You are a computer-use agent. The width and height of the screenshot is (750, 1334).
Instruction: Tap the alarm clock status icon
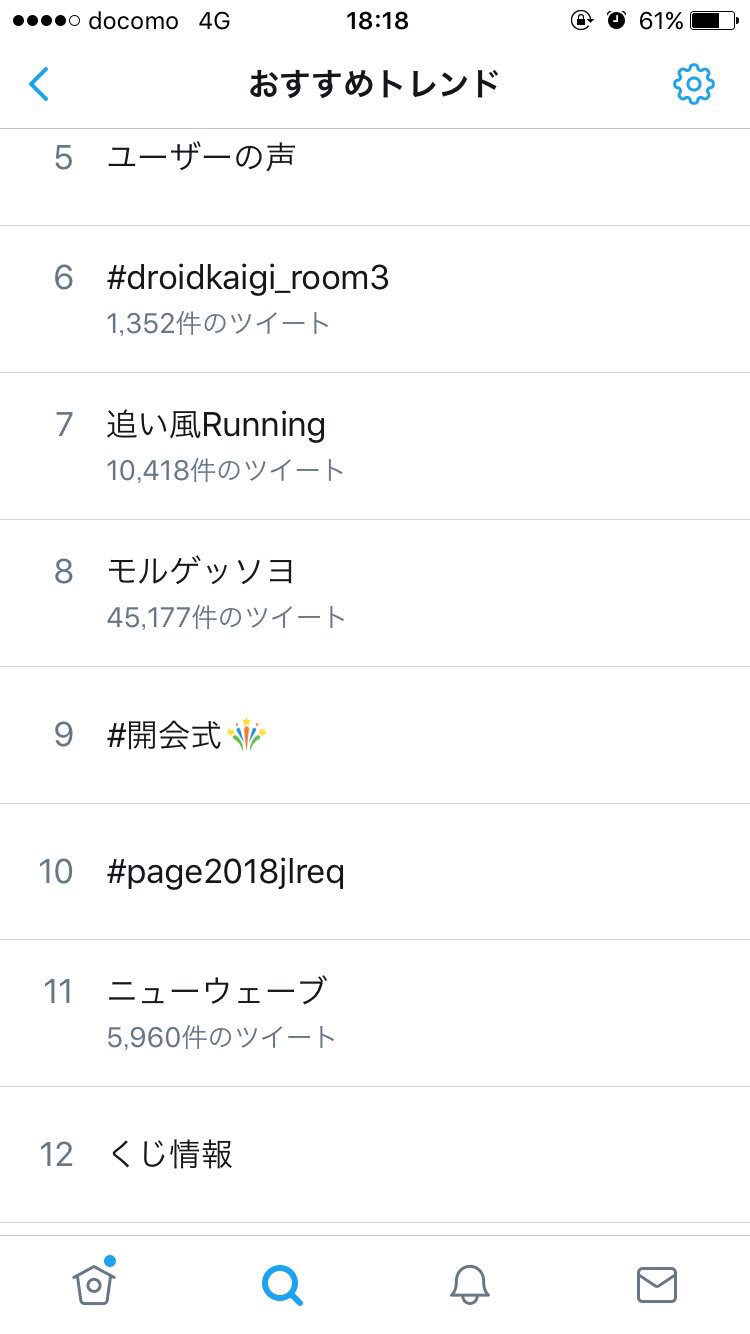pos(617,20)
